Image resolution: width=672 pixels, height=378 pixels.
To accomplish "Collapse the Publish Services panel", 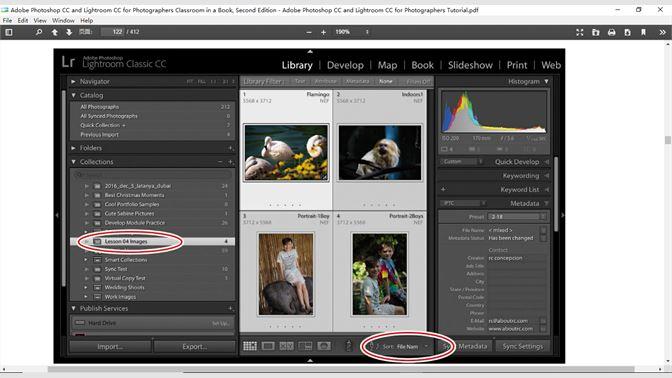I will click(73, 308).
